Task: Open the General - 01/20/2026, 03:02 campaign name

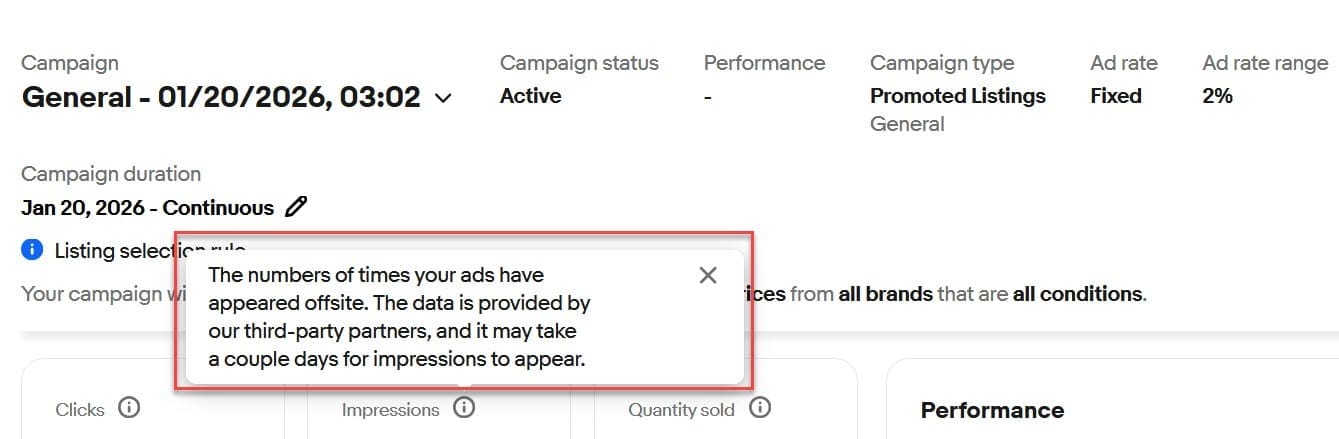Action: pos(220,98)
